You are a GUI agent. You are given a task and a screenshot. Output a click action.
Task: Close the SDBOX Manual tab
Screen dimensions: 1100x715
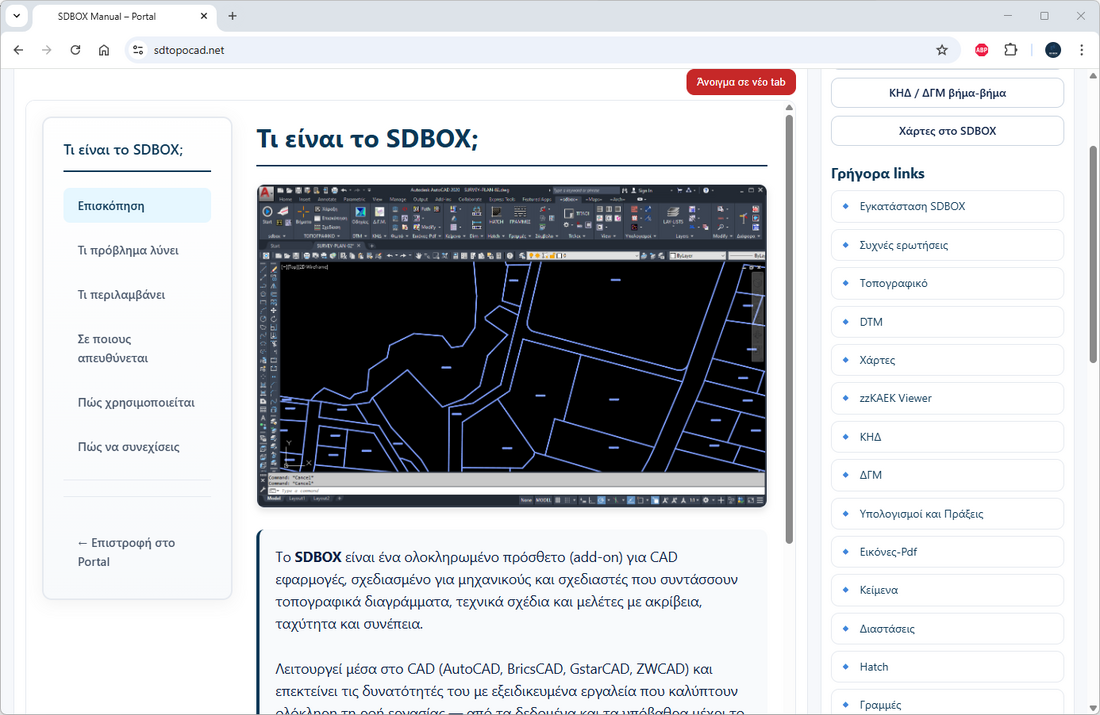[x=204, y=16]
